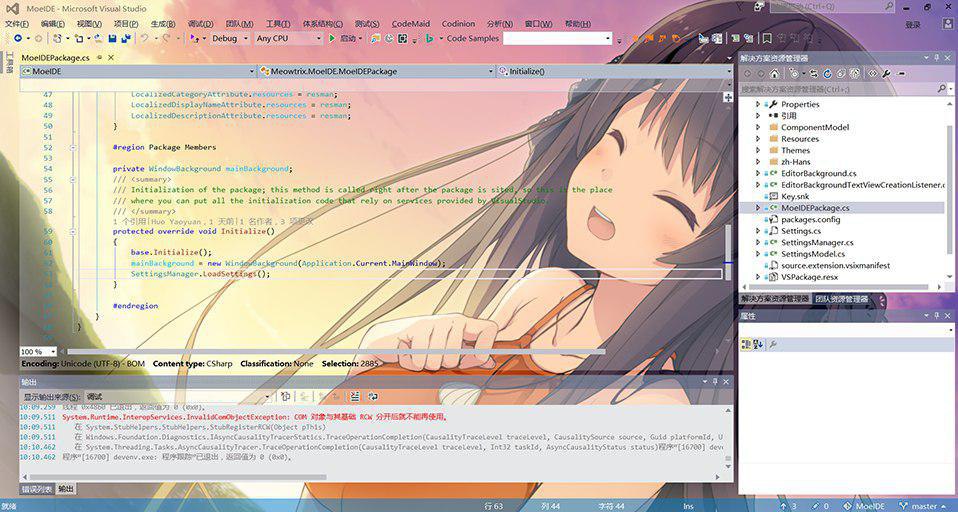Viewport: 958px width, 512px height.
Task: Click the Save All icon in toolbar
Action: [x=126, y=38]
